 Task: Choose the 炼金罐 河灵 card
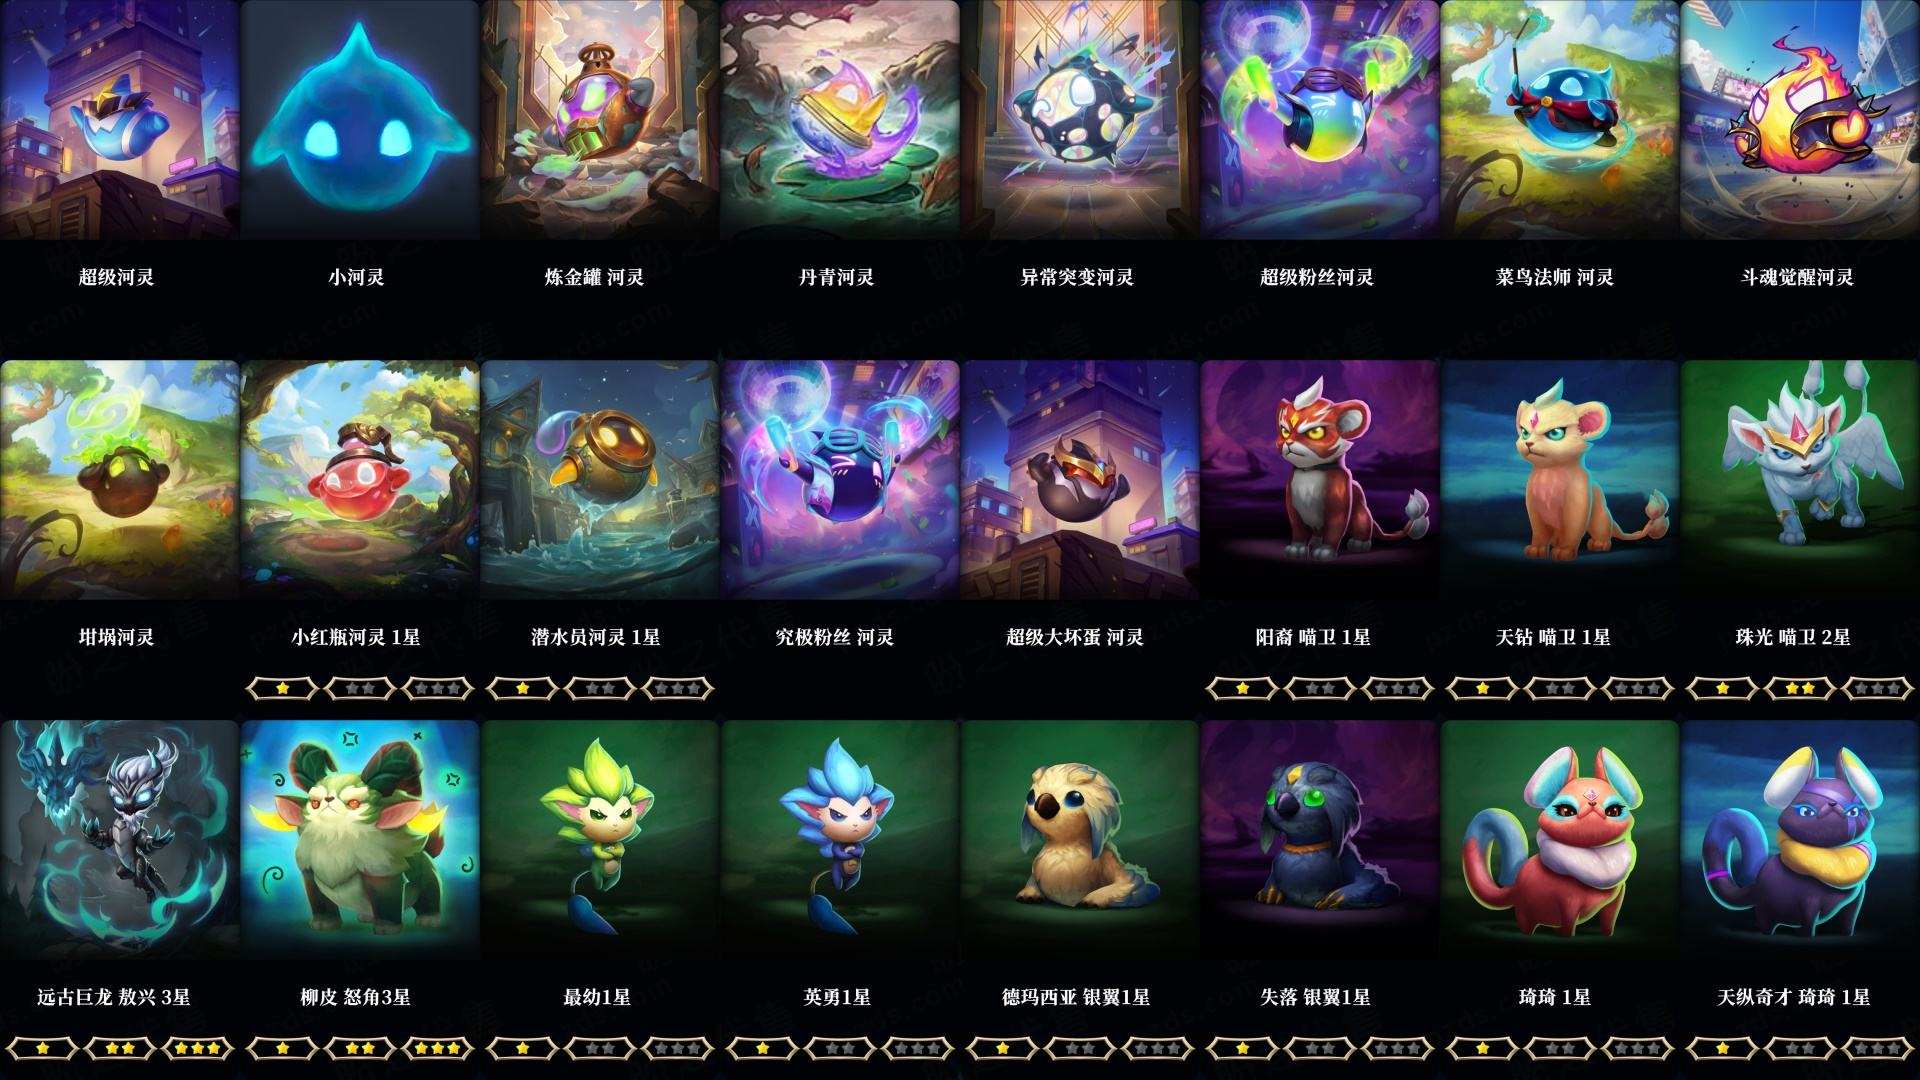pos(600,120)
